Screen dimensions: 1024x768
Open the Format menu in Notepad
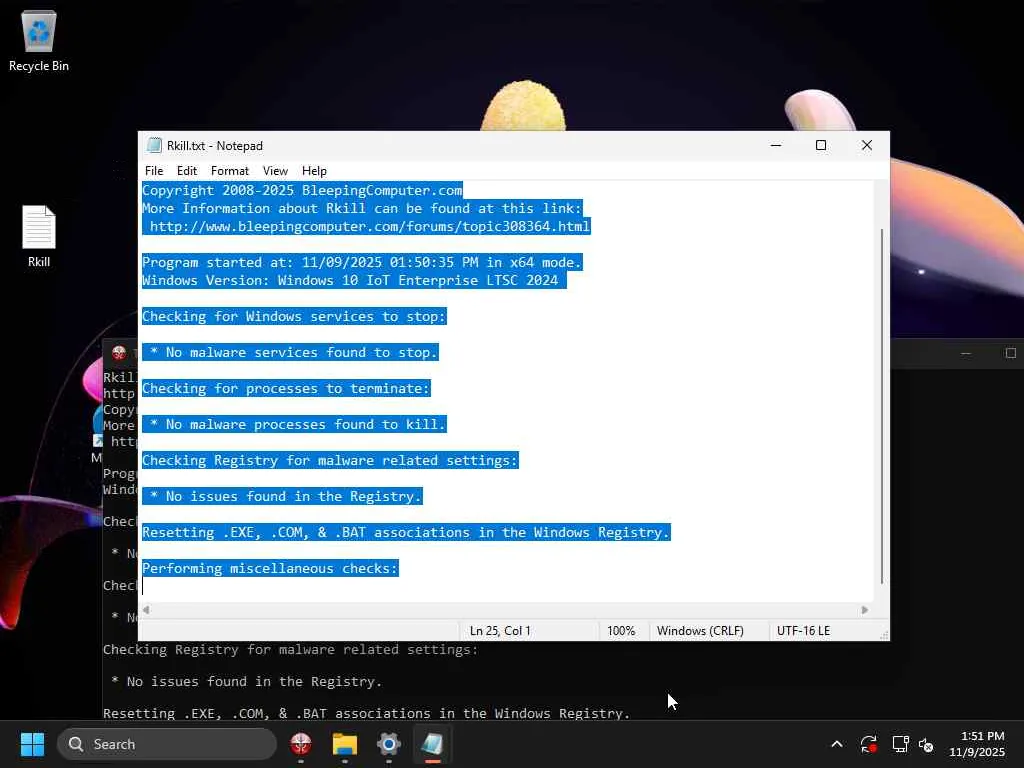click(230, 170)
